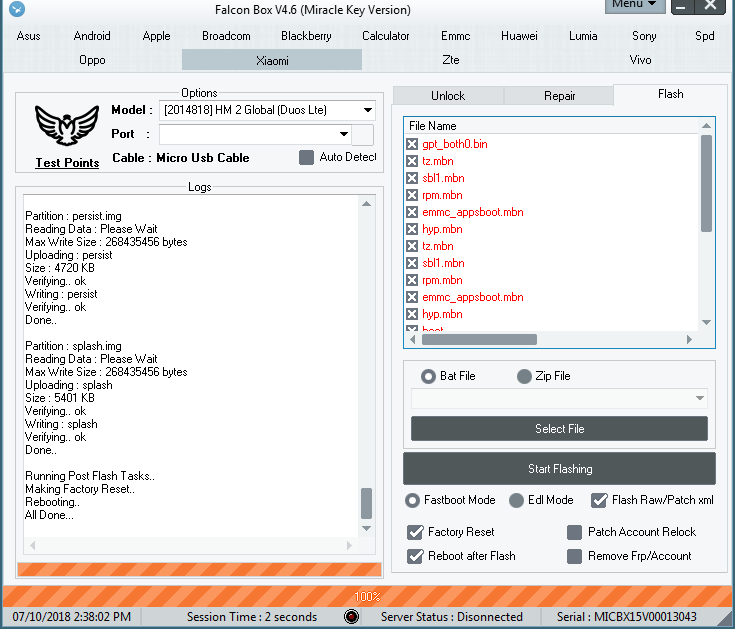Click the file list horizontal scrollbar thumb
Viewport: 735px width, 629px height.
[479, 339]
